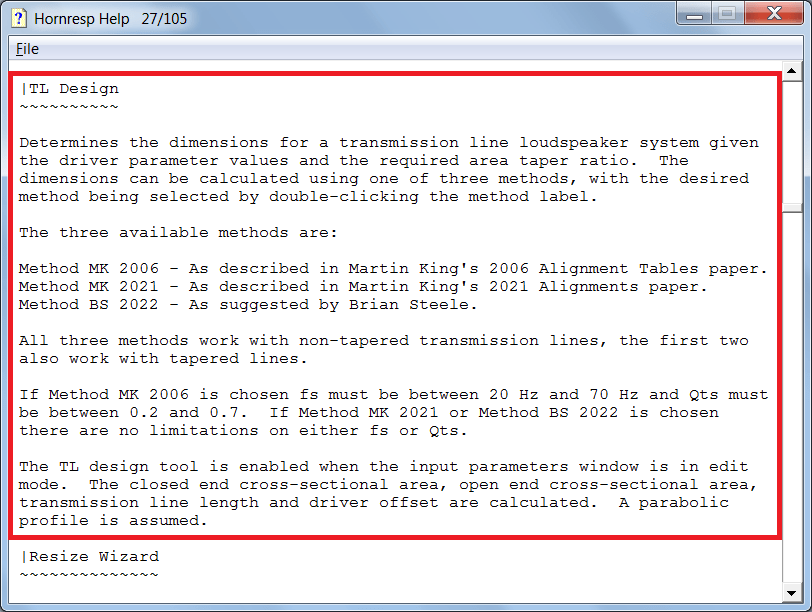Click the 'dimensions can be calculated' line
The width and height of the screenshot is (812, 612).
tap(384, 179)
